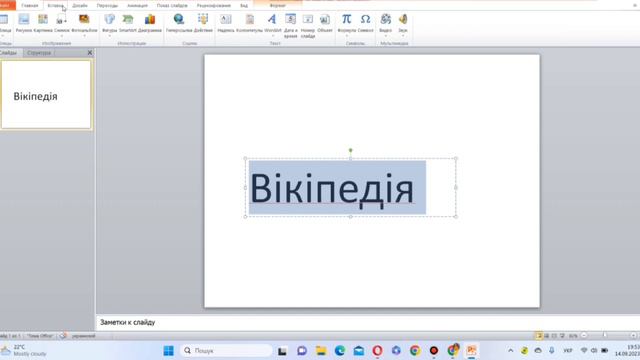The image size is (640, 360).
Task: Click the "Тема Office" status bar text
Action: tap(40, 336)
